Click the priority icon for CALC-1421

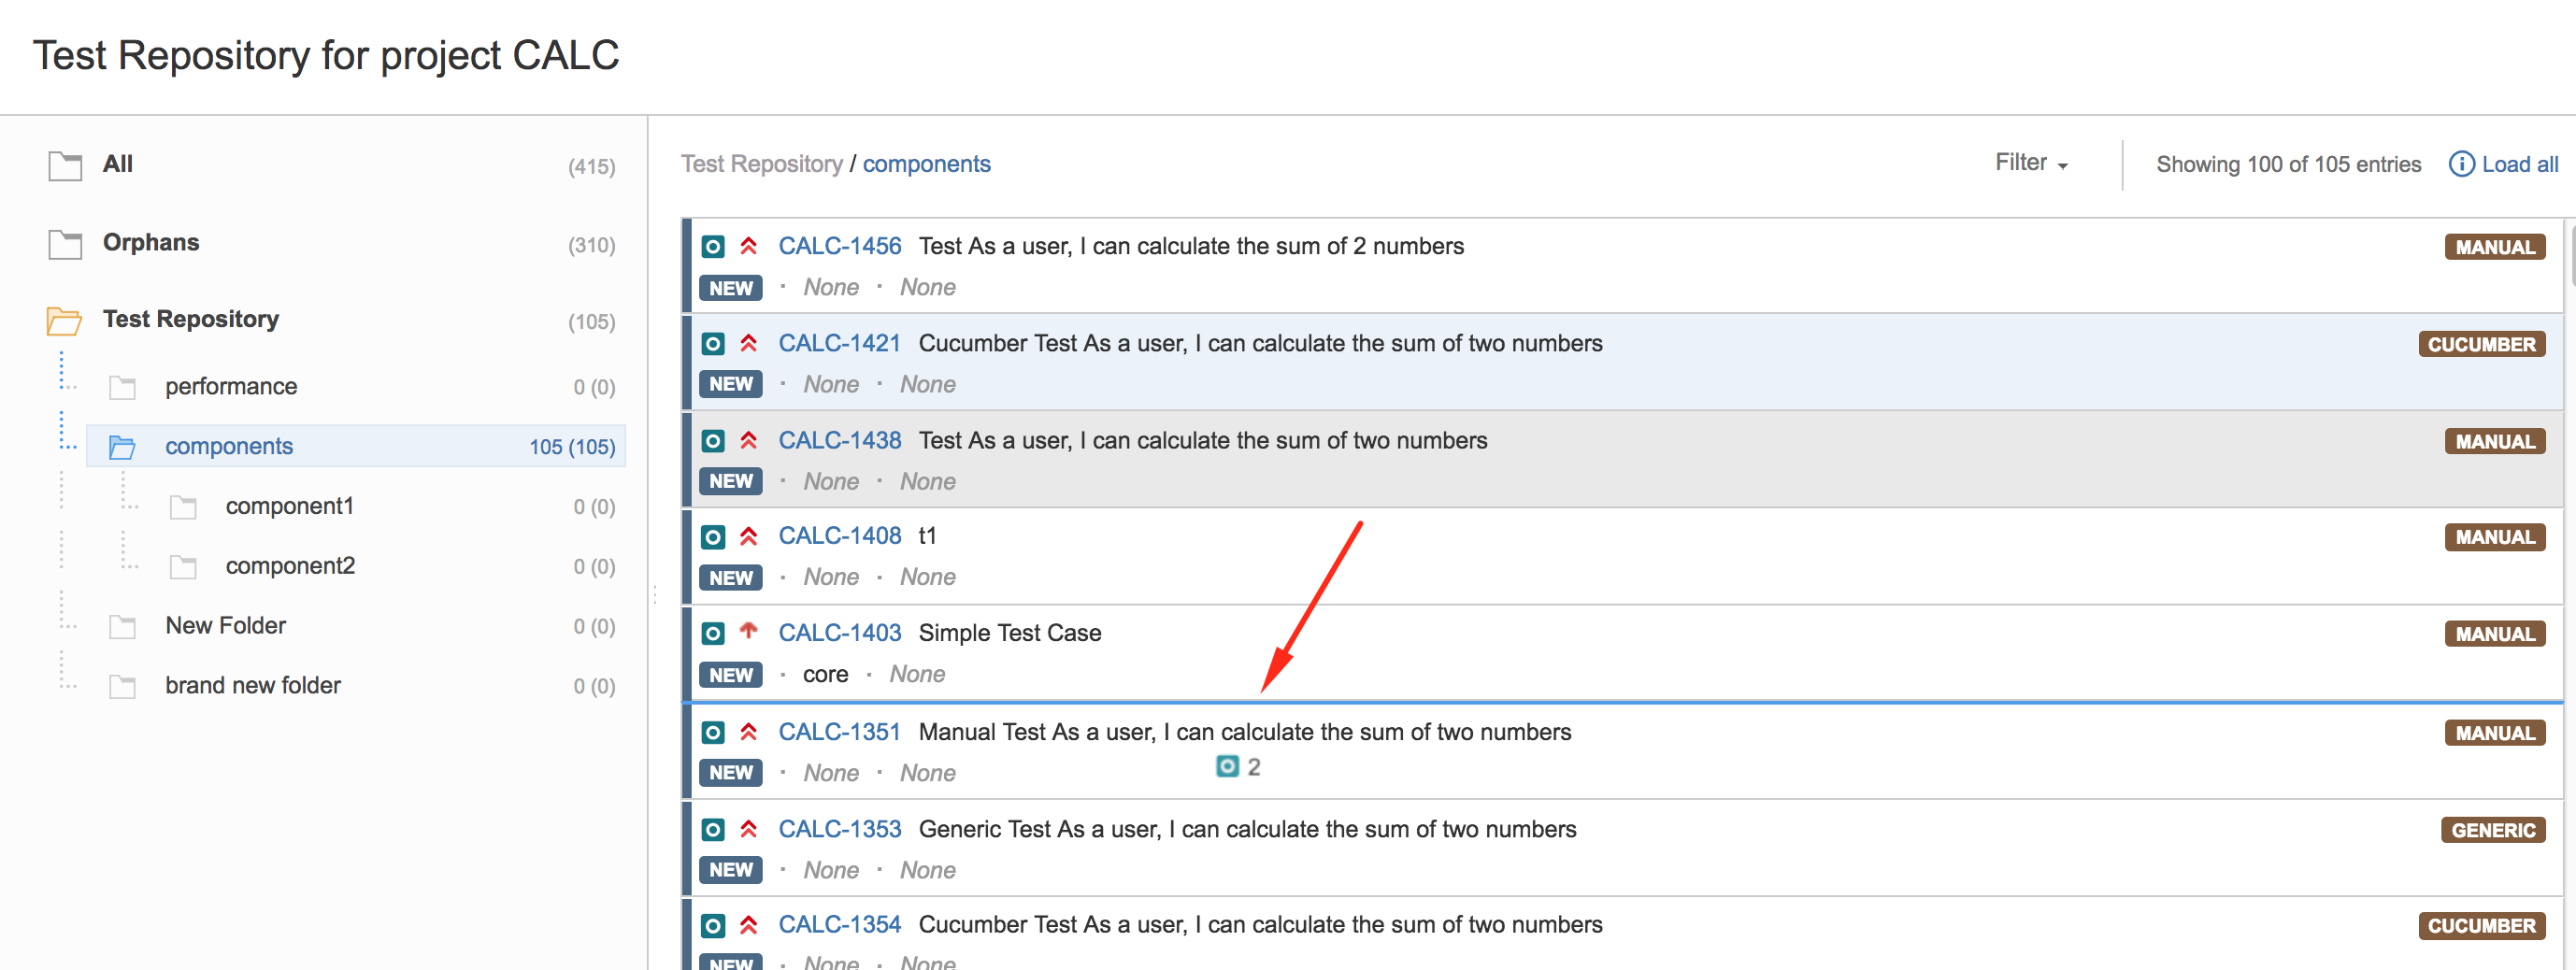point(748,343)
